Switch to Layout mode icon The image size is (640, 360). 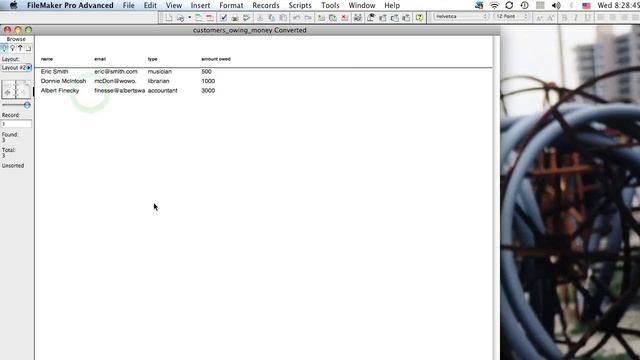[20, 48]
